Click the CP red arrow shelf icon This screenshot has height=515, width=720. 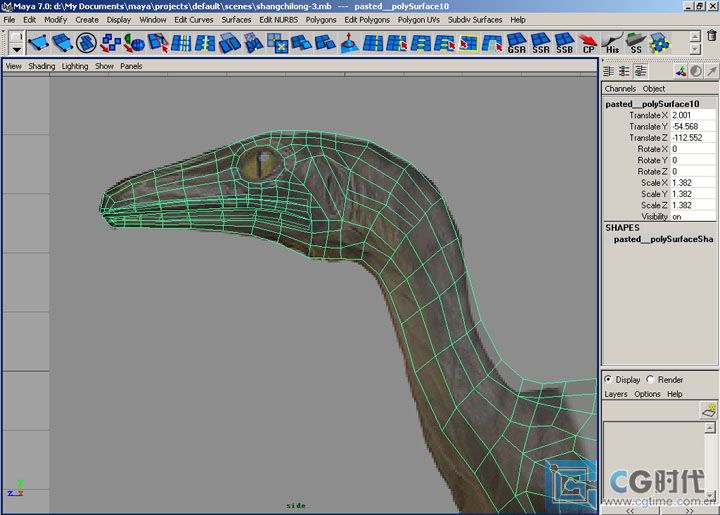pos(588,44)
